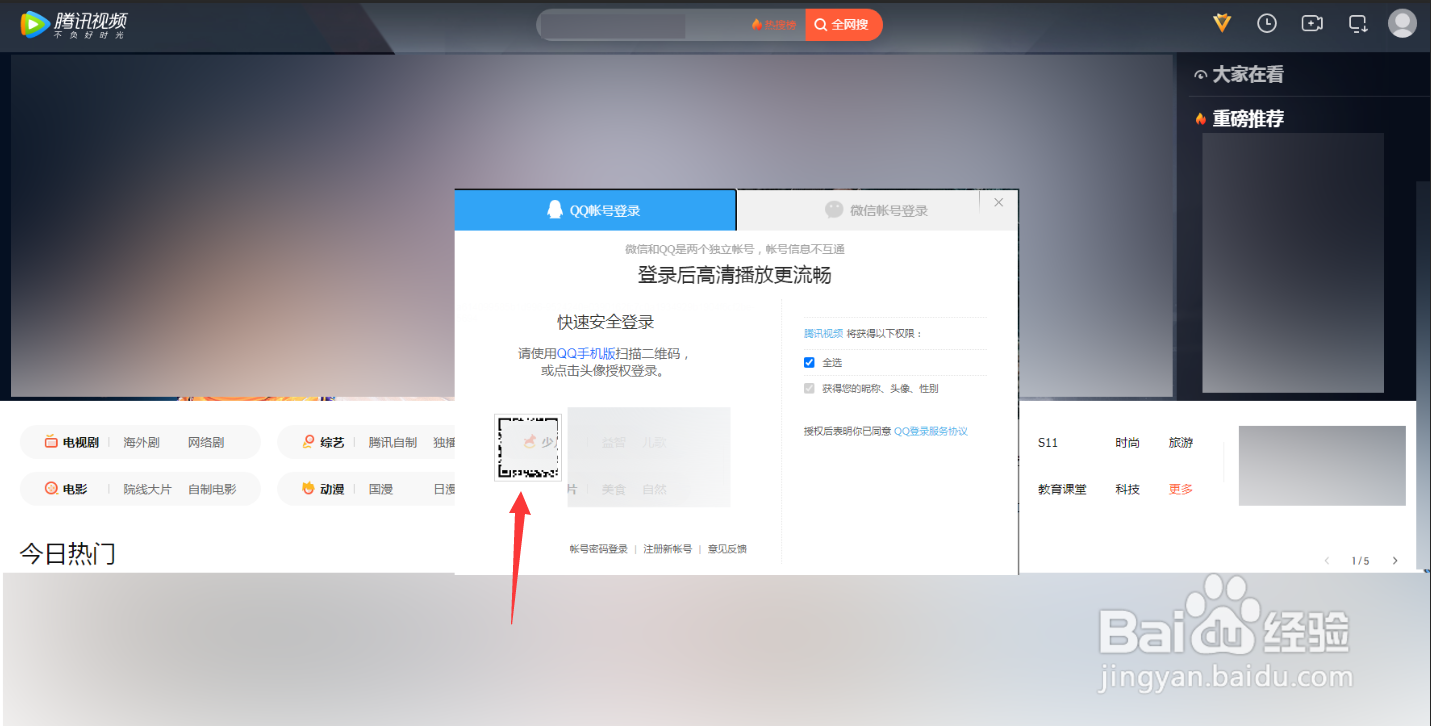Open the 网络剧 category
The width and height of the screenshot is (1431, 726).
pos(206,442)
